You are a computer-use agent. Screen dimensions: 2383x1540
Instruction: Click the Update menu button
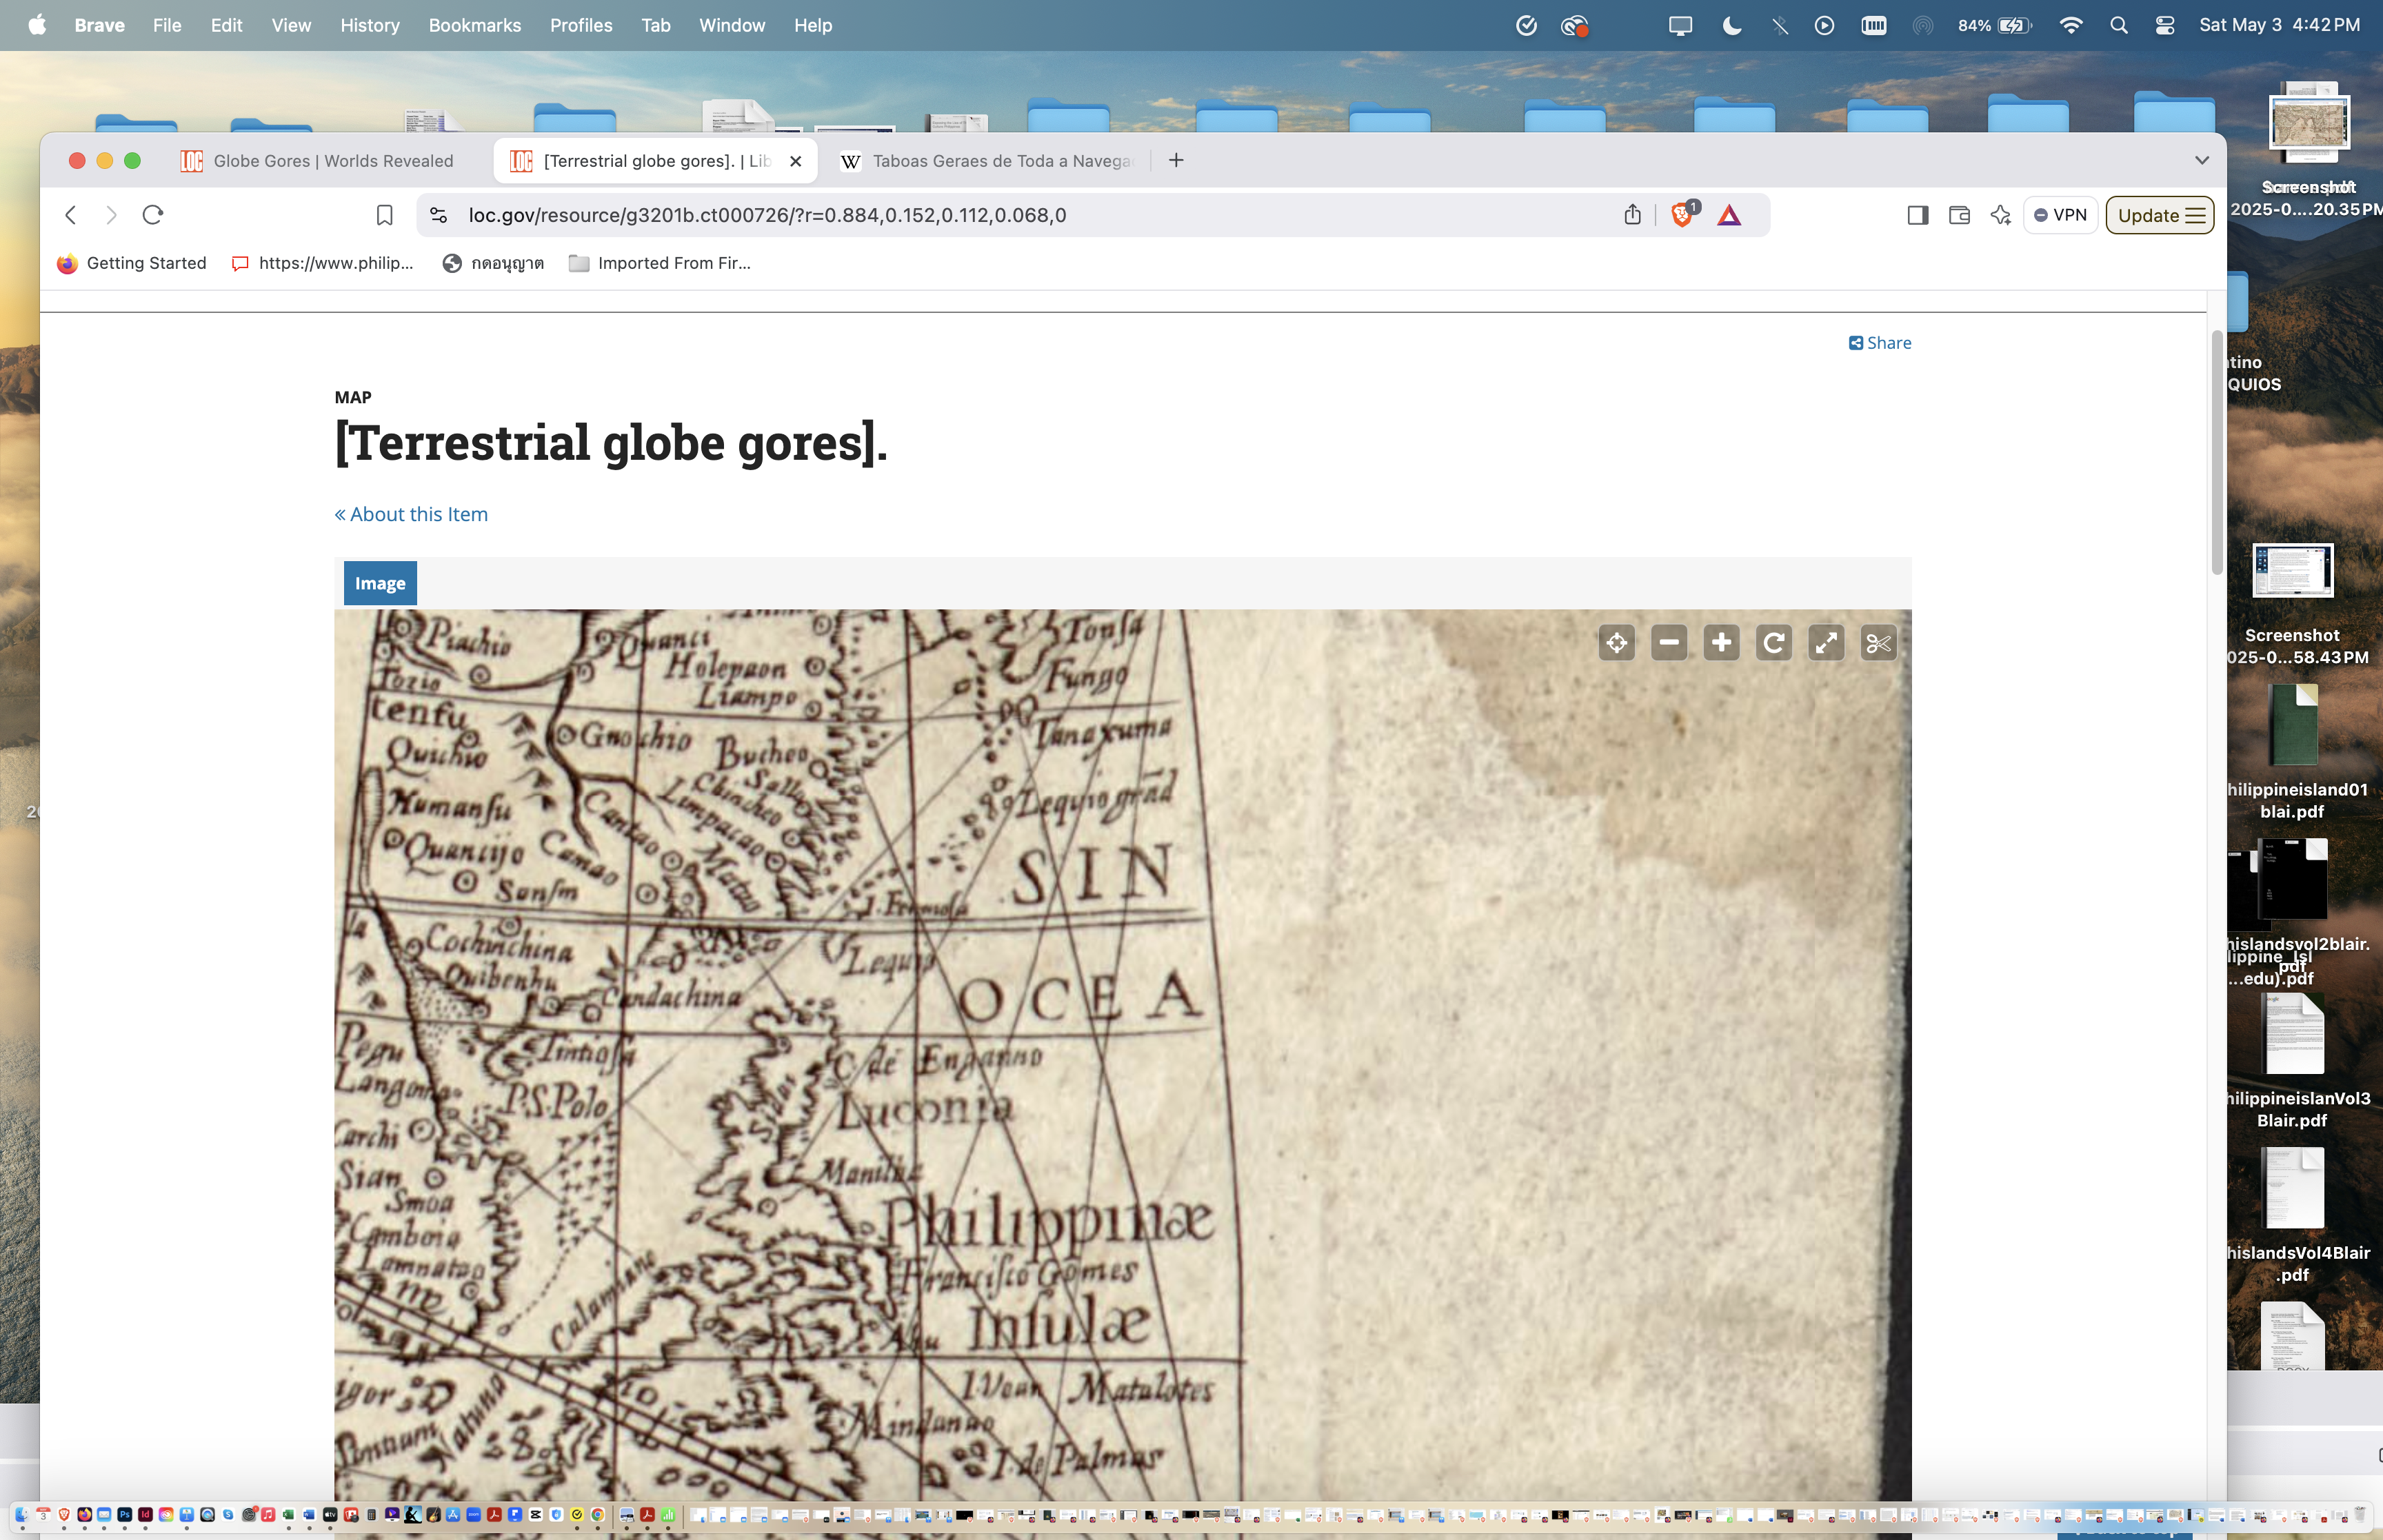point(2160,215)
